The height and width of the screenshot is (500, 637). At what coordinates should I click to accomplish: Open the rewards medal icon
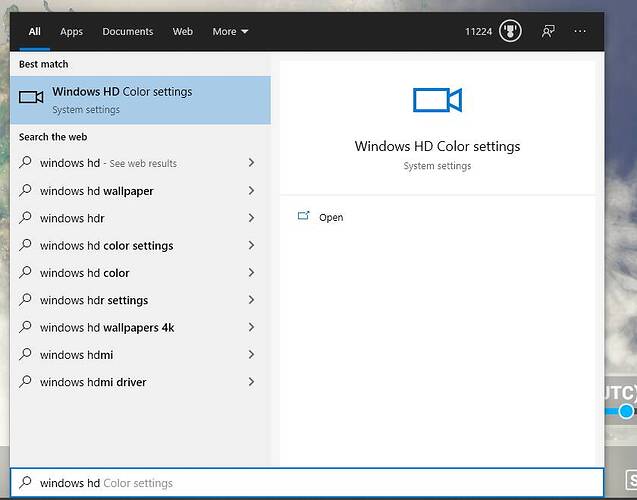[x=510, y=31]
